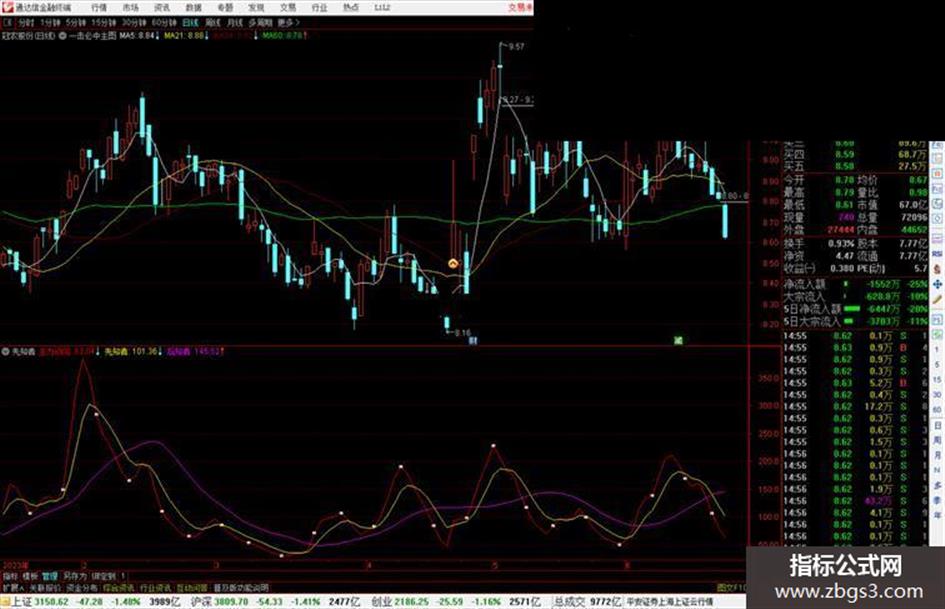
Task: Click the status bar icon before 上证
Action: coord(6,602)
